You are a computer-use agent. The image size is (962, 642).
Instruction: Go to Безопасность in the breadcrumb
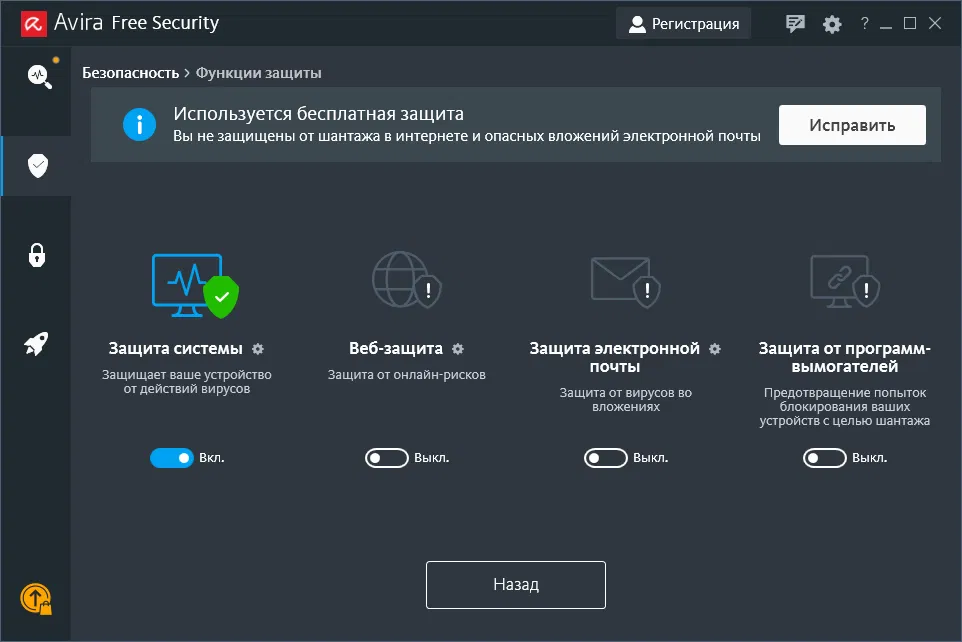[130, 73]
